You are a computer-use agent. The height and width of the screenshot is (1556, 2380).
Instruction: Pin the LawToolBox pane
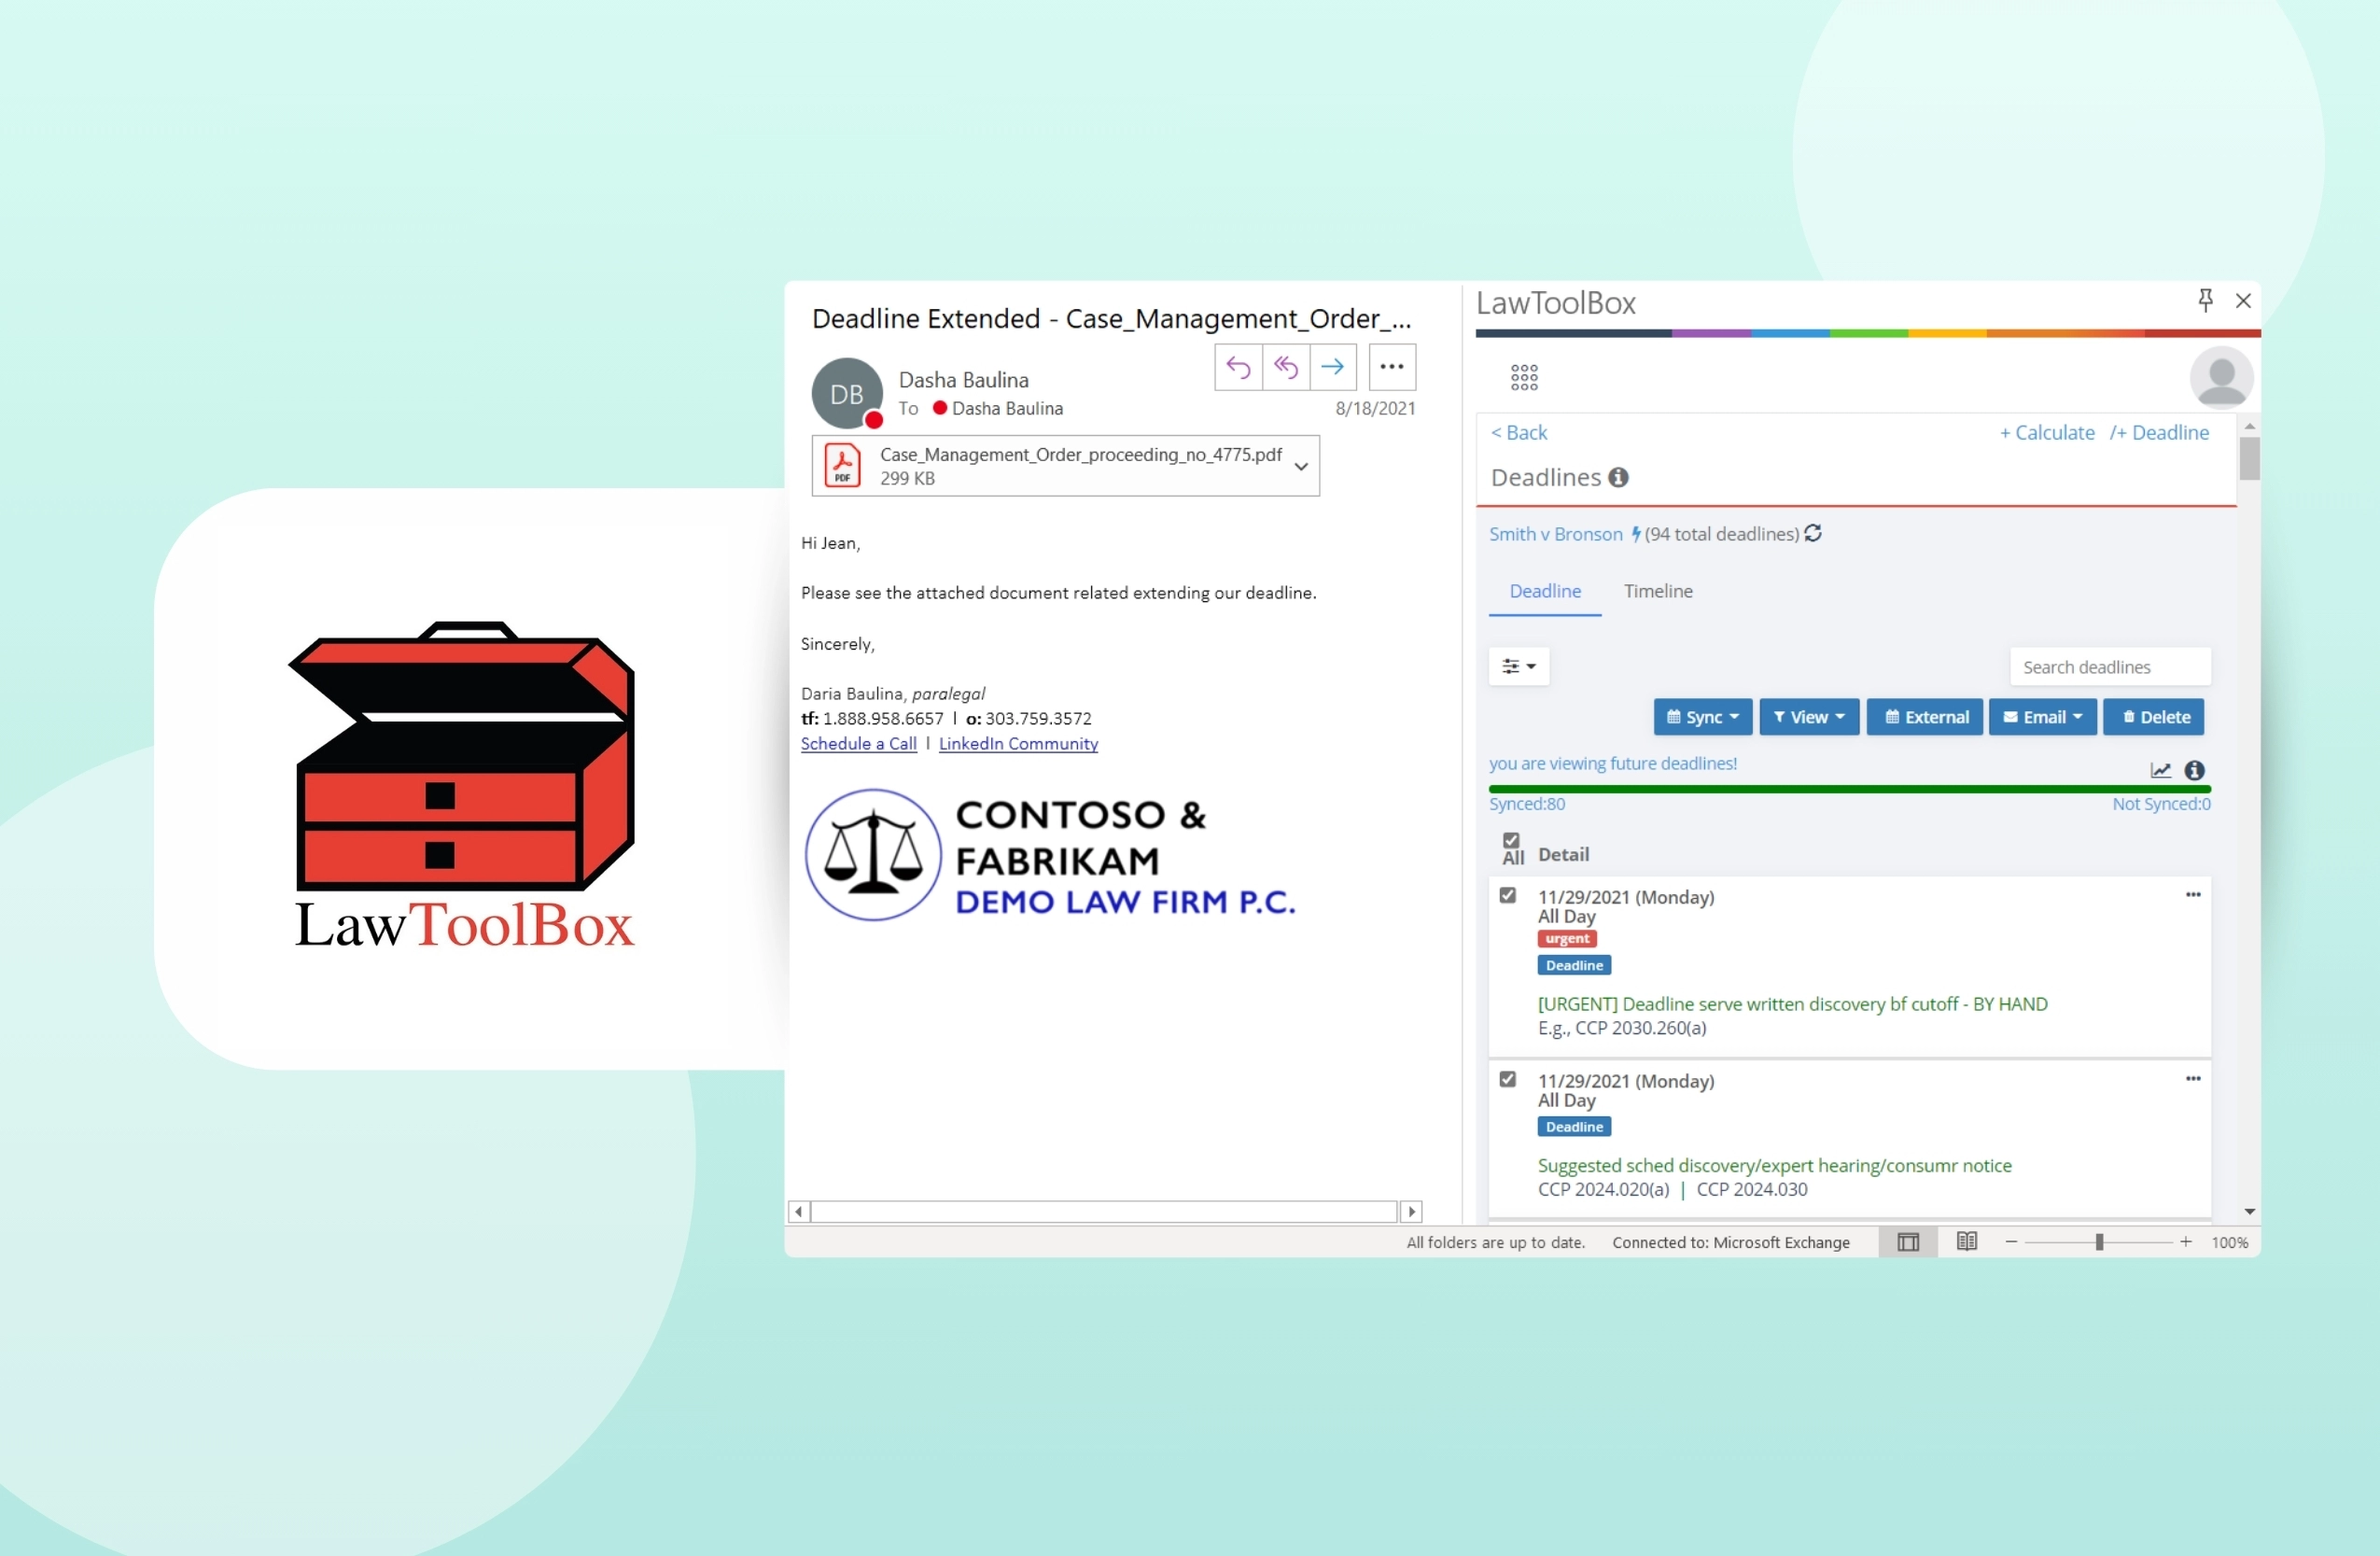2205,301
